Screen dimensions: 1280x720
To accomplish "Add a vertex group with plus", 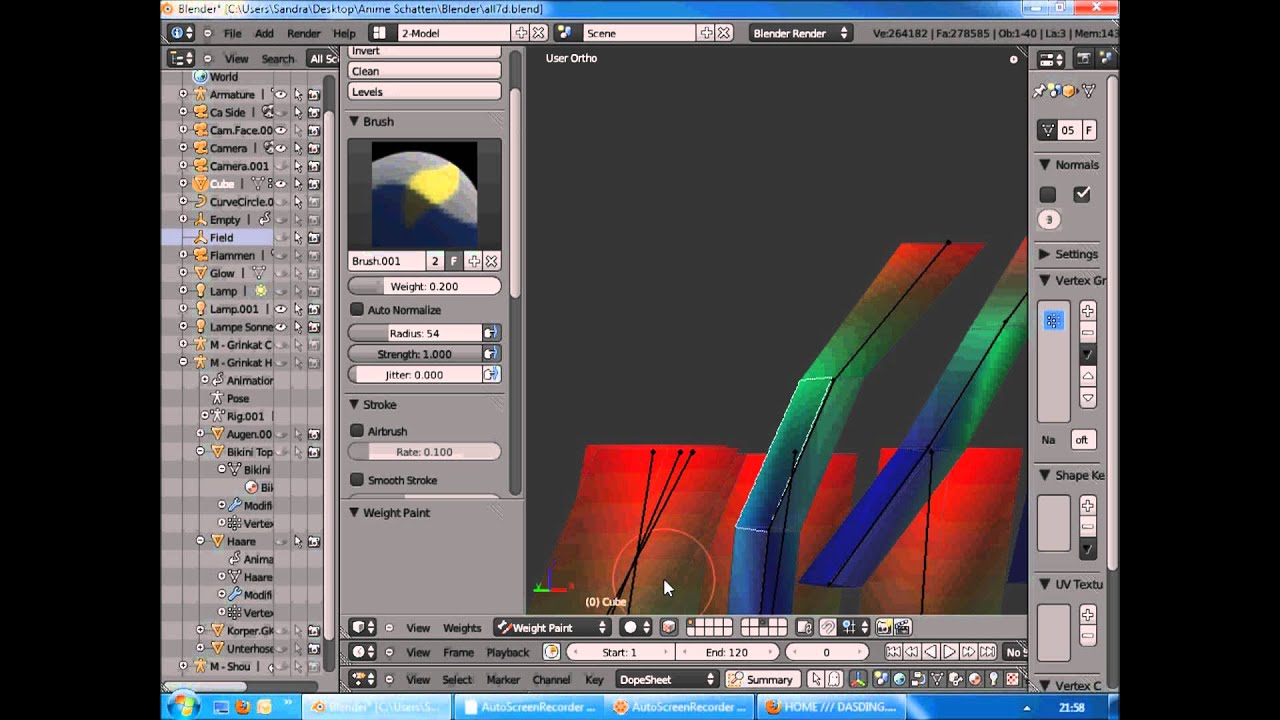I will pyautogui.click(x=1088, y=311).
